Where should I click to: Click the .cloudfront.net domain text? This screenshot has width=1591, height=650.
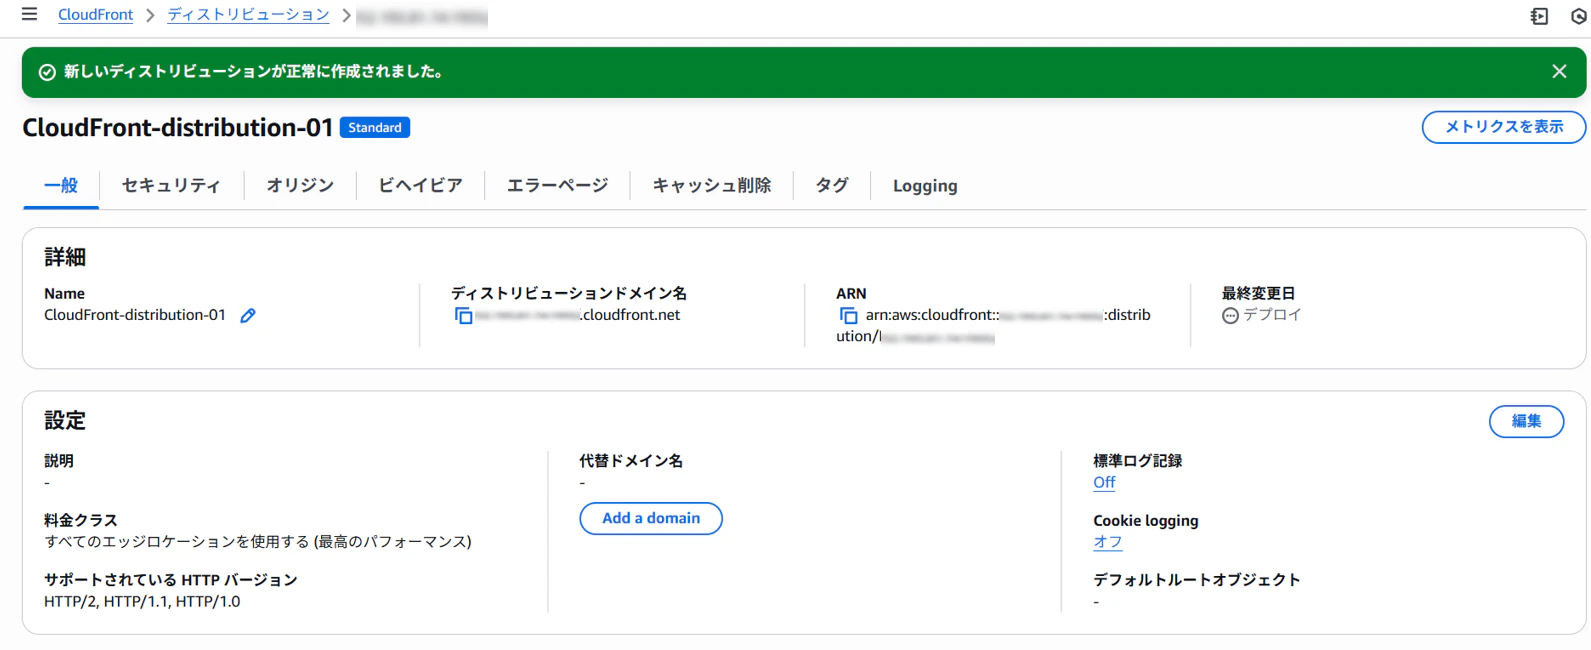click(x=630, y=315)
